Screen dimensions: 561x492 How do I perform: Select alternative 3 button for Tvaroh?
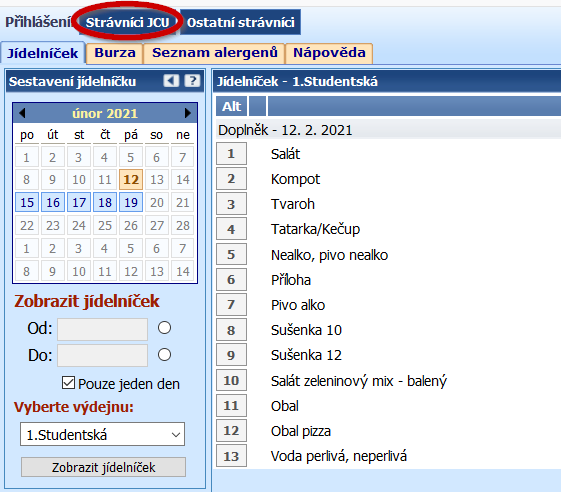pos(231,204)
